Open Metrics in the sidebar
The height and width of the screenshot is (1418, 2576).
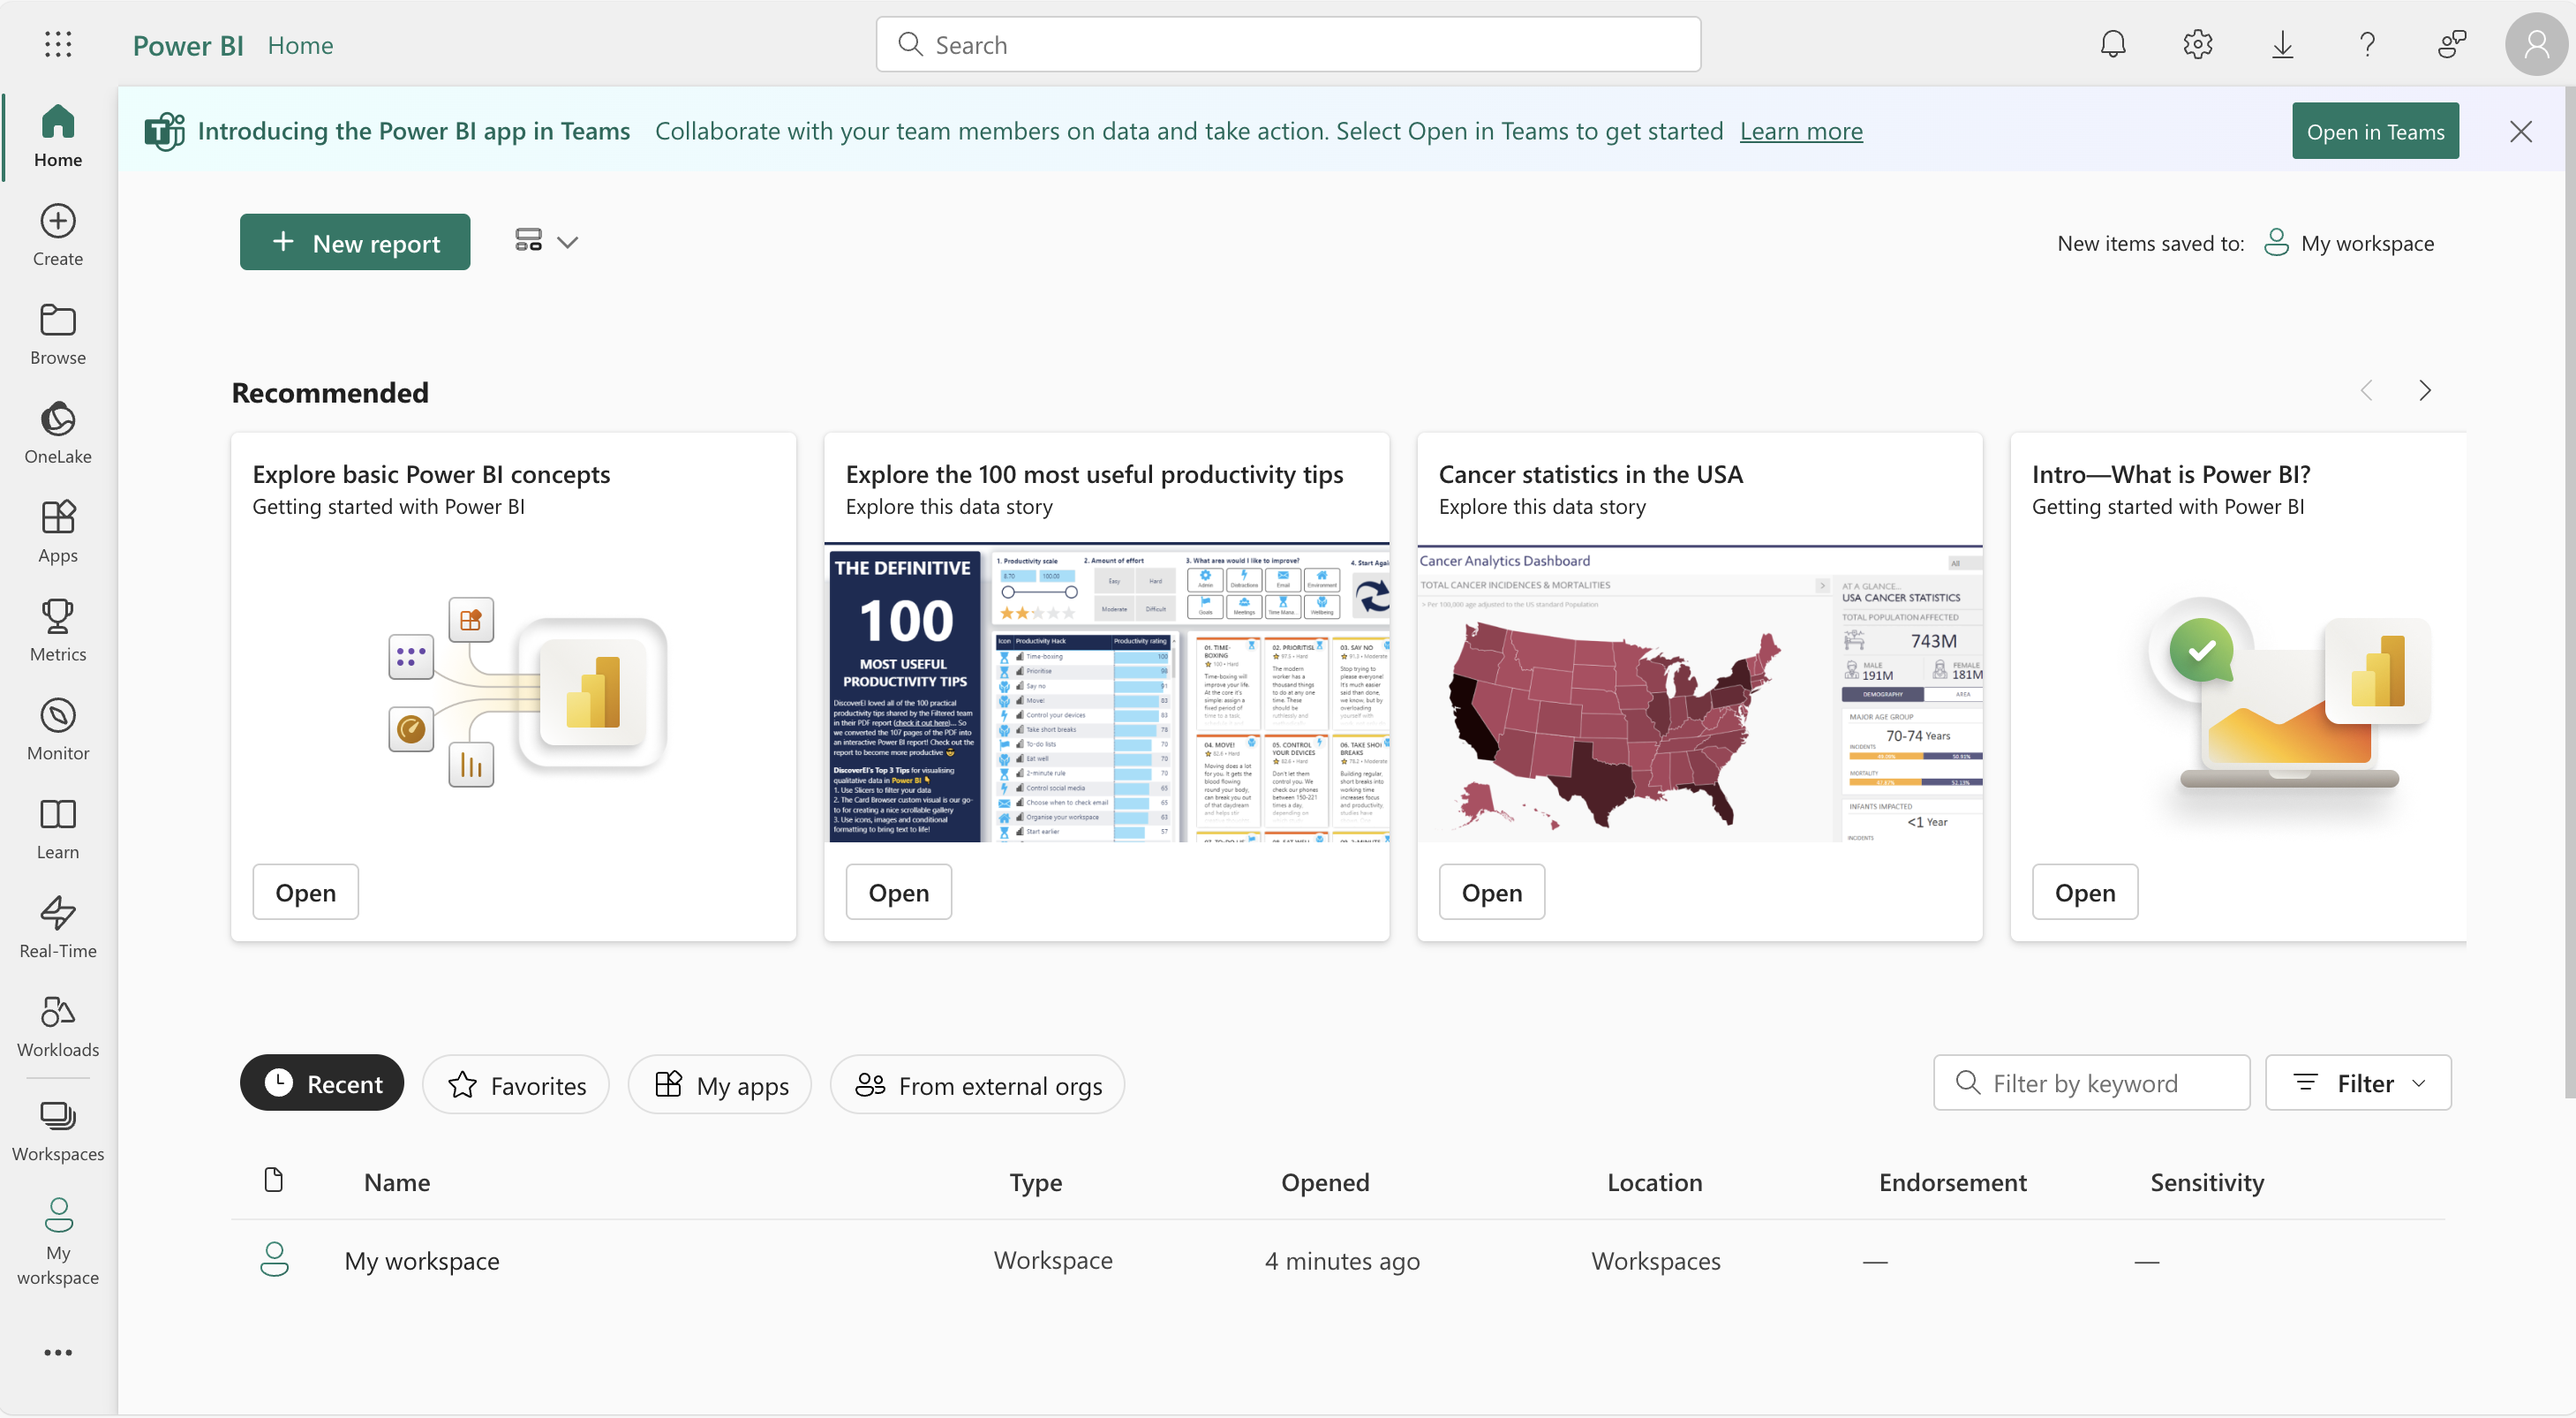[58, 631]
